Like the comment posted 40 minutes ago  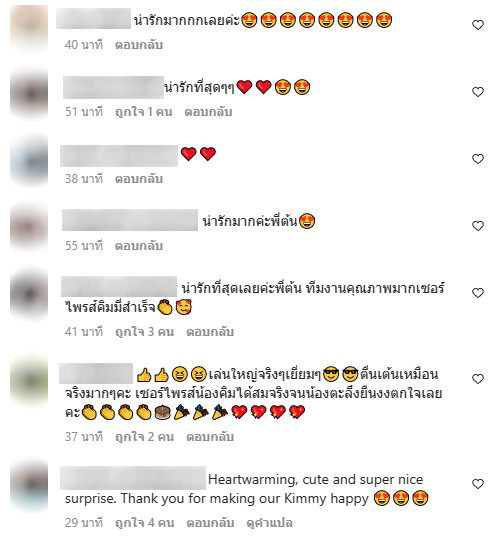(x=478, y=25)
